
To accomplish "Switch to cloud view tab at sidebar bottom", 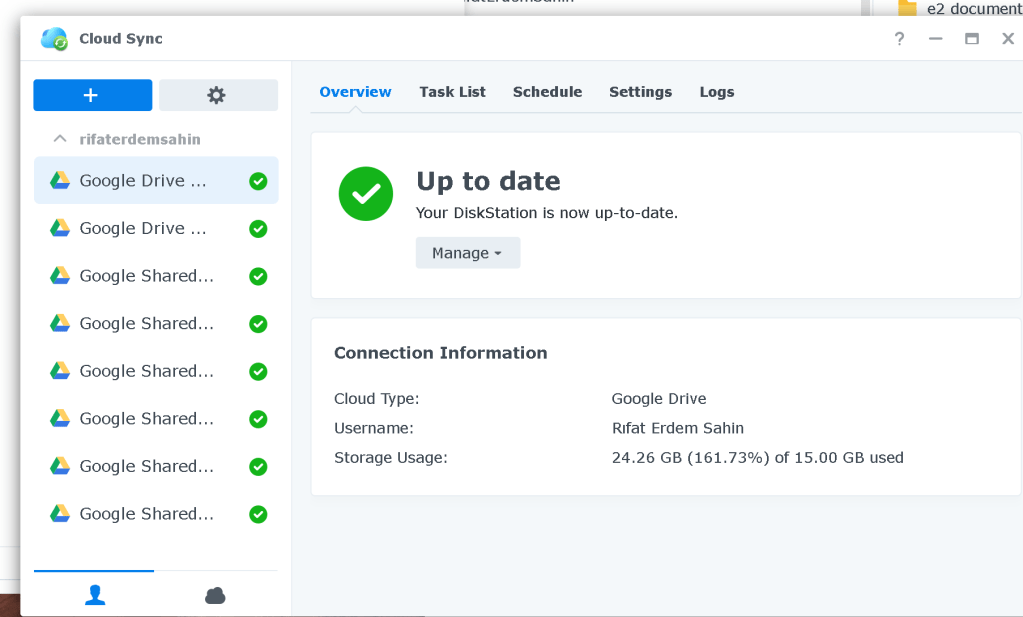I will pos(215,595).
